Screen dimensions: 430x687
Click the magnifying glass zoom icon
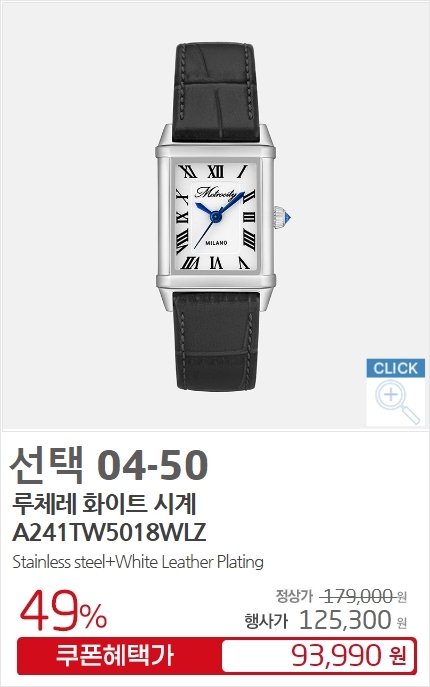tap(397, 401)
